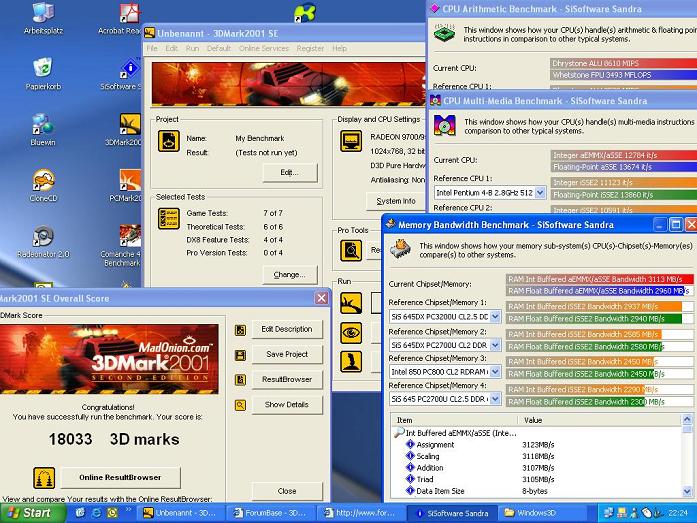
Task: Open the Help menu in 3DMark2001
Action: tap(340, 48)
